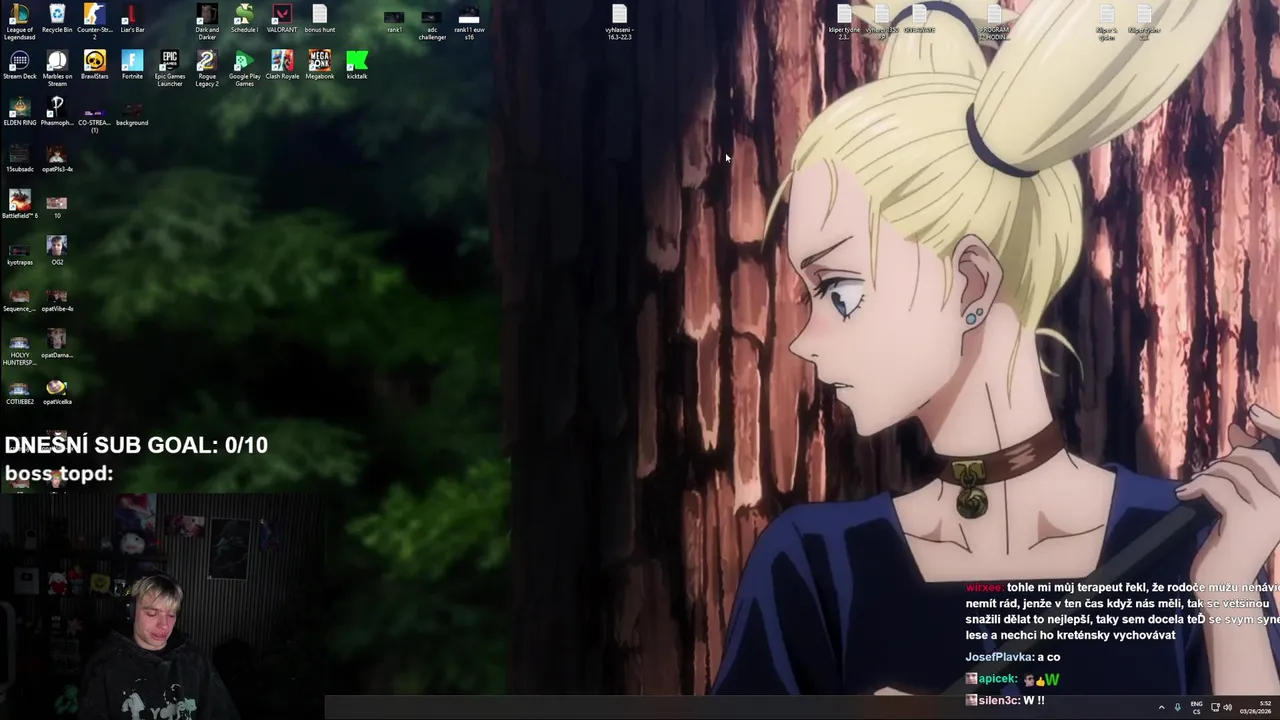
Task: Open the Megabonk shortcut
Action: coord(320,65)
